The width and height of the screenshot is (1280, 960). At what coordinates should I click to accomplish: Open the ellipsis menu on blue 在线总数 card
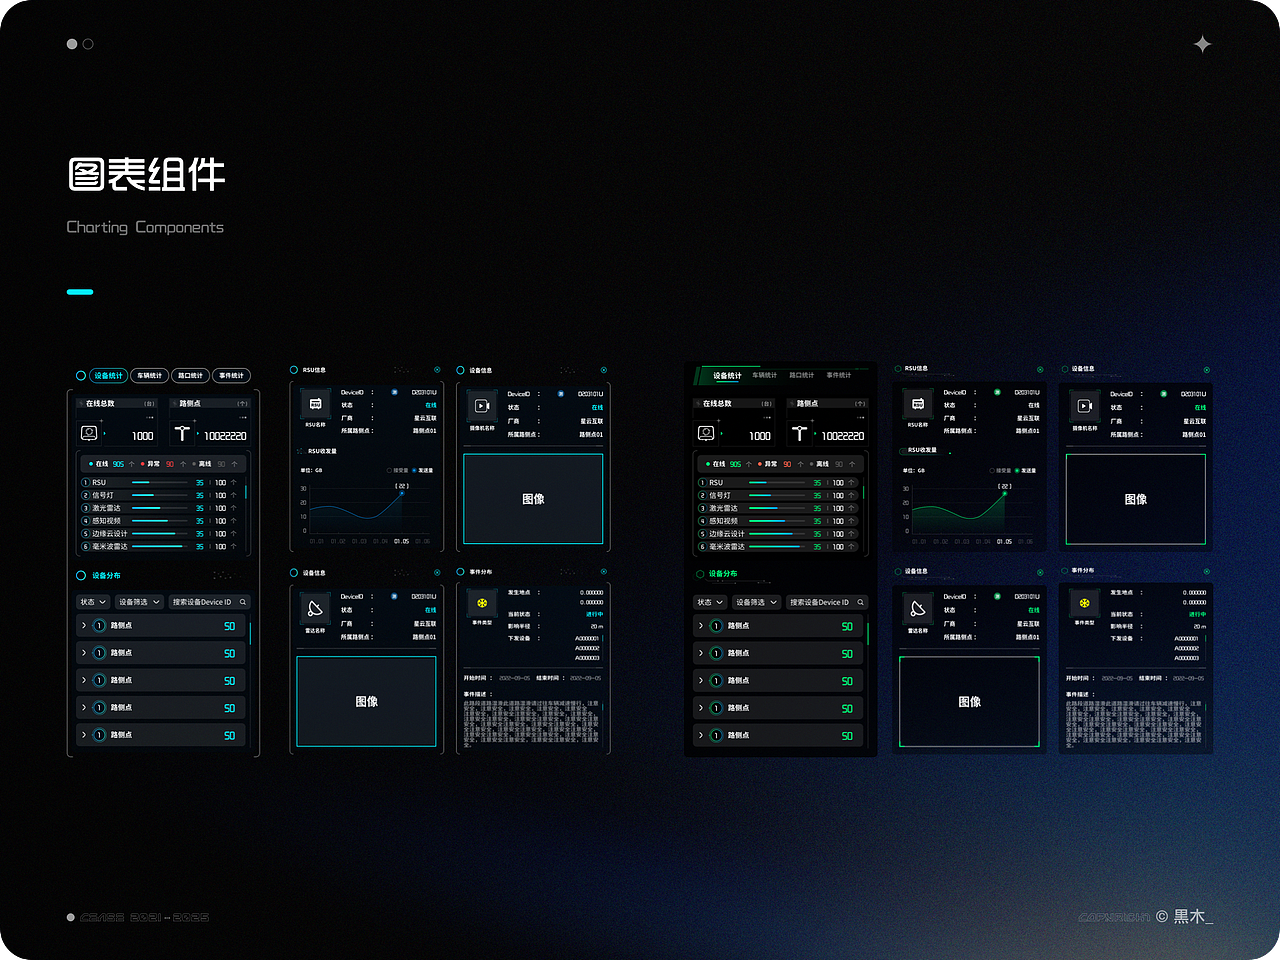(149, 417)
